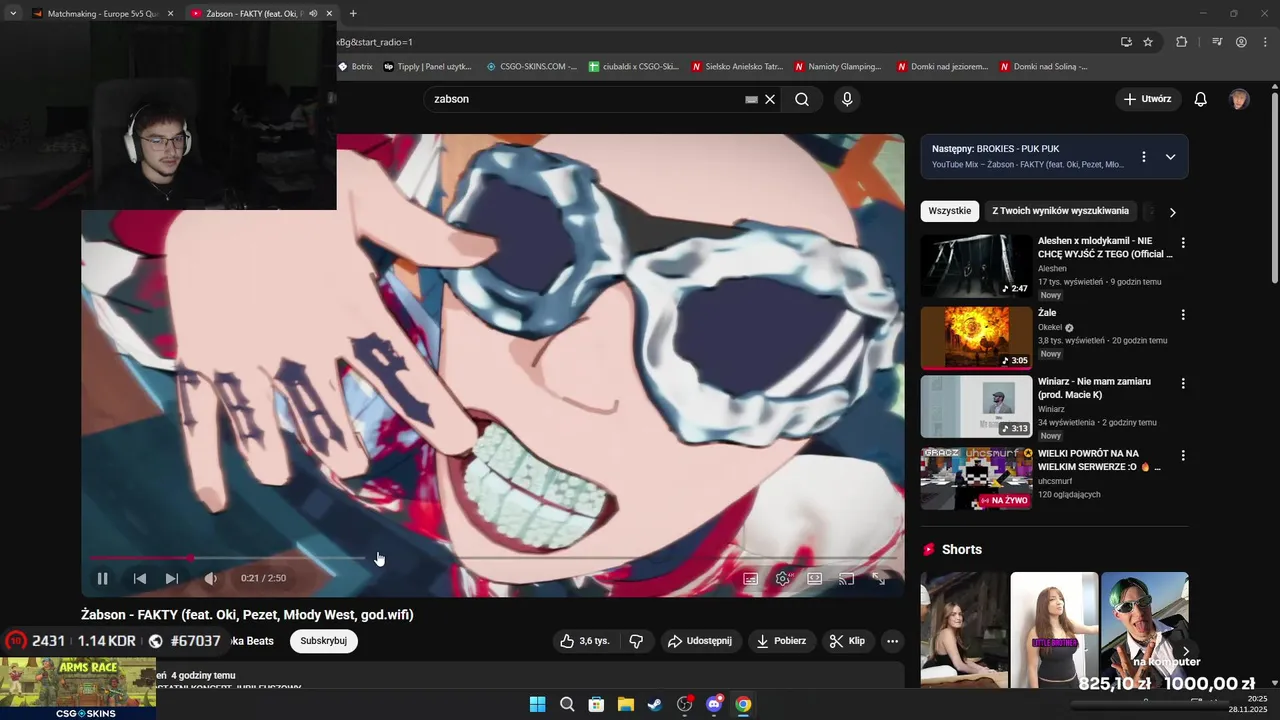The height and width of the screenshot is (720, 1280).
Task: Open on-screen keyboard in search box
Action: 751,99
